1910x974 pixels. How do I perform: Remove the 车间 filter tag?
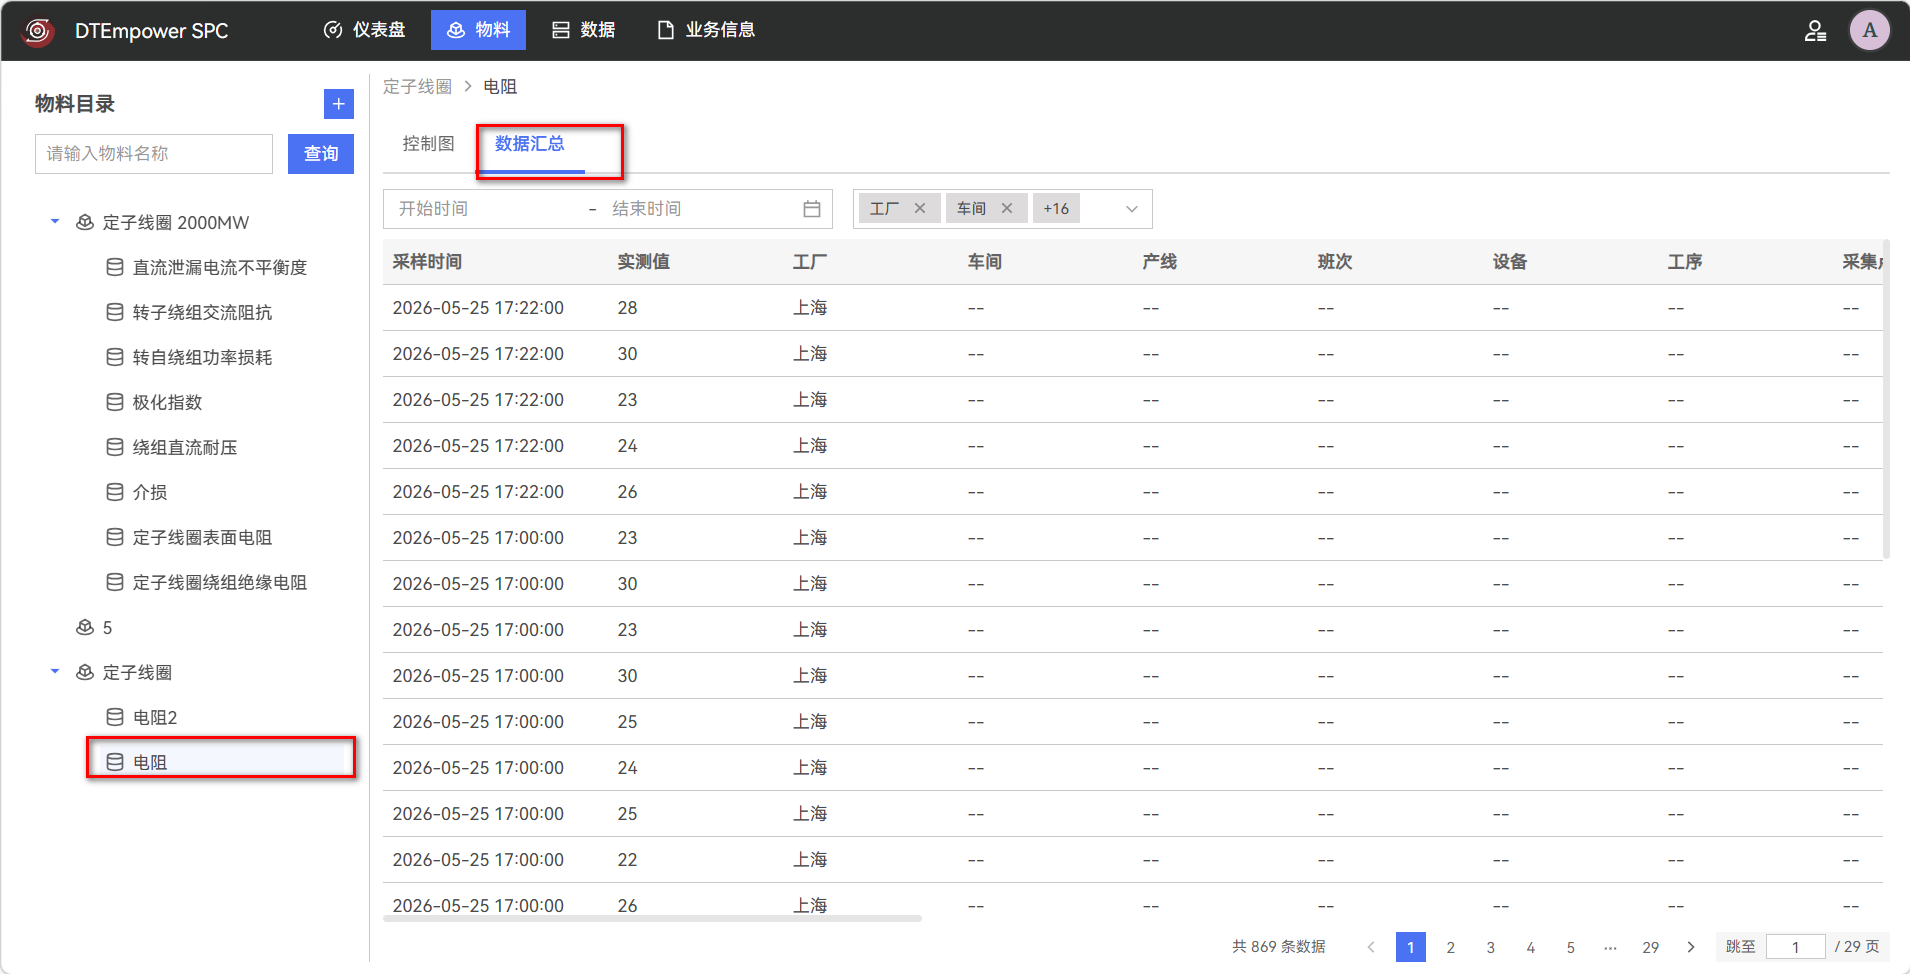point(1007,208)
